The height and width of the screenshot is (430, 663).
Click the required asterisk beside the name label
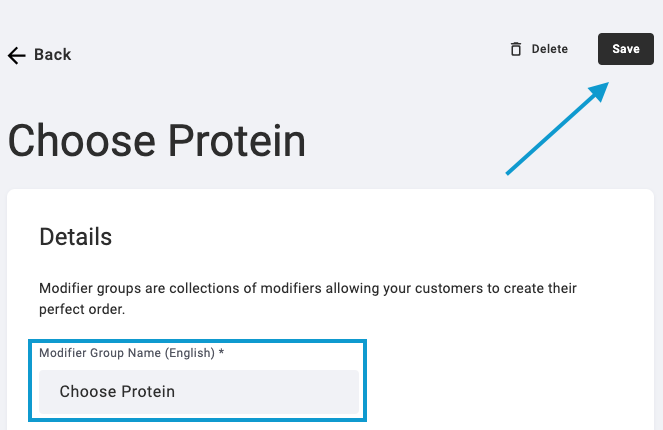coord(221,352)
